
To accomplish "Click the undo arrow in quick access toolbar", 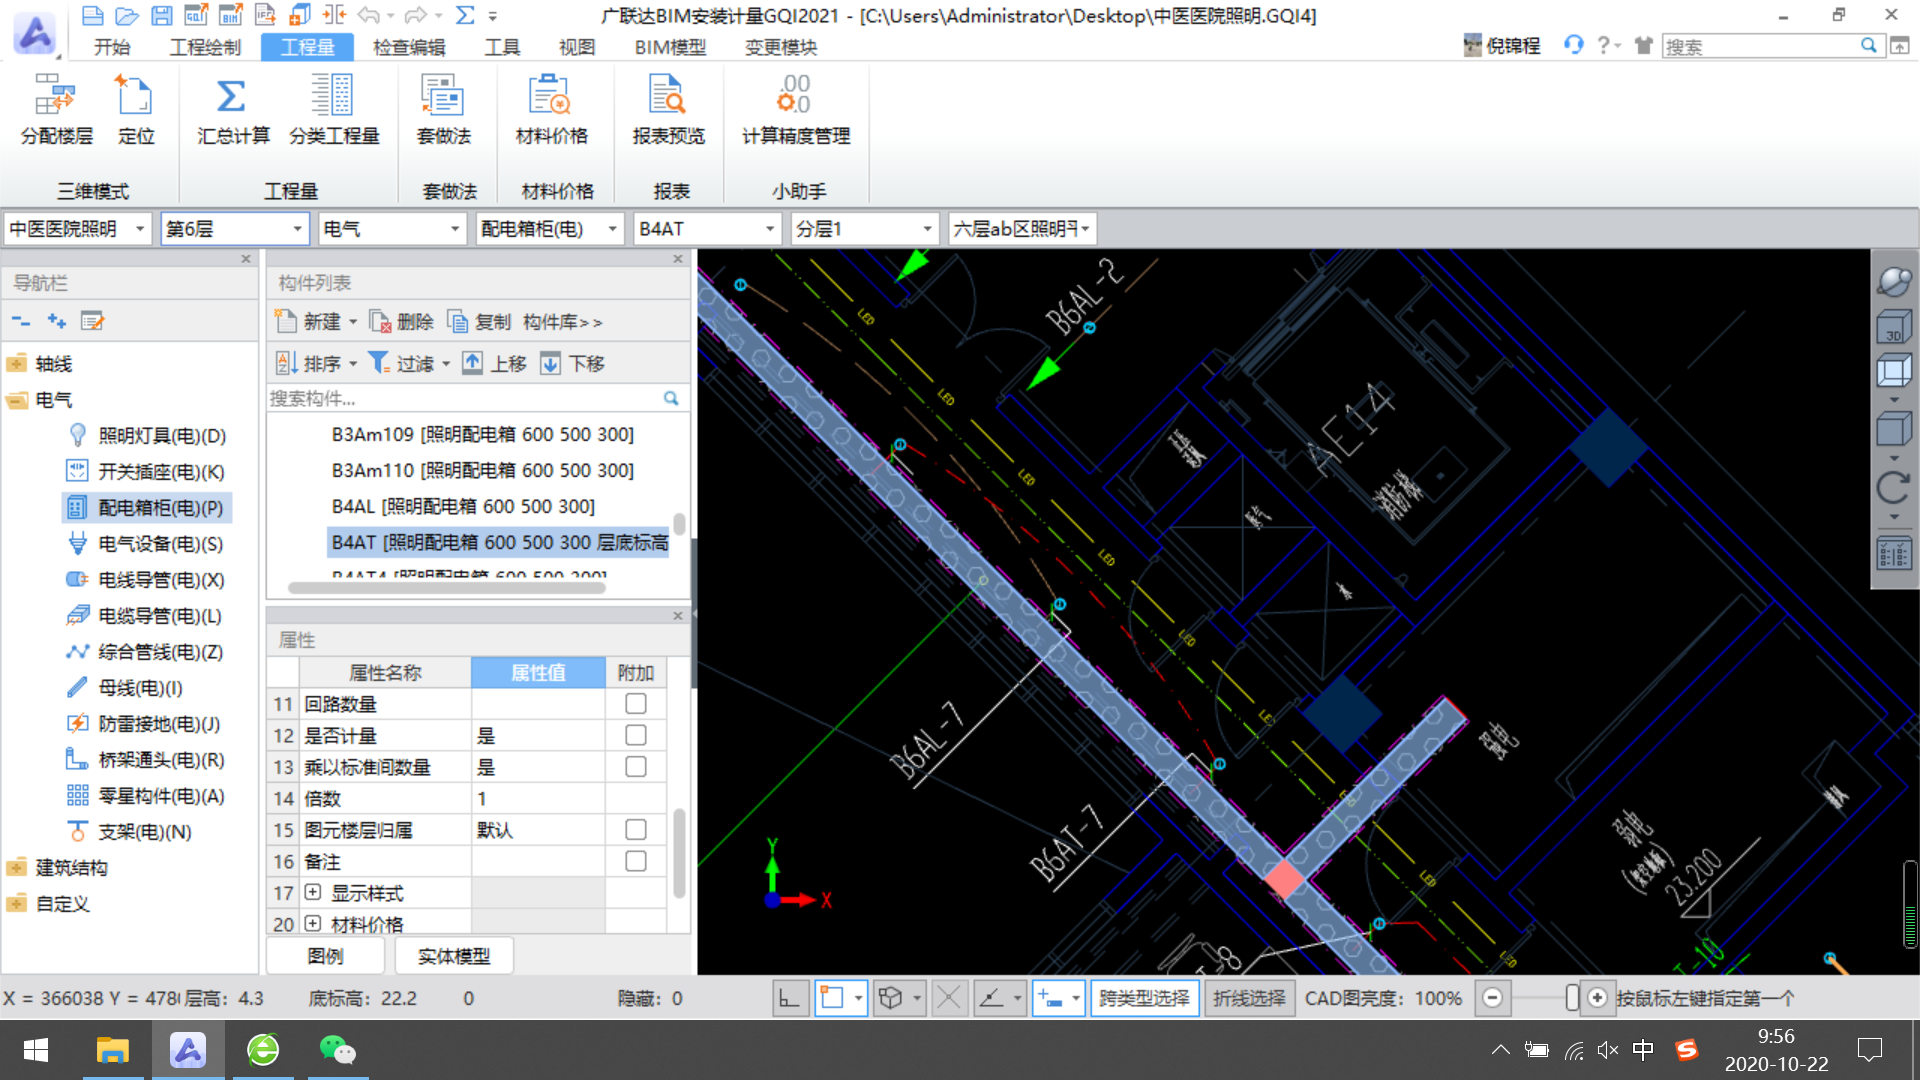I will [368, 15].
